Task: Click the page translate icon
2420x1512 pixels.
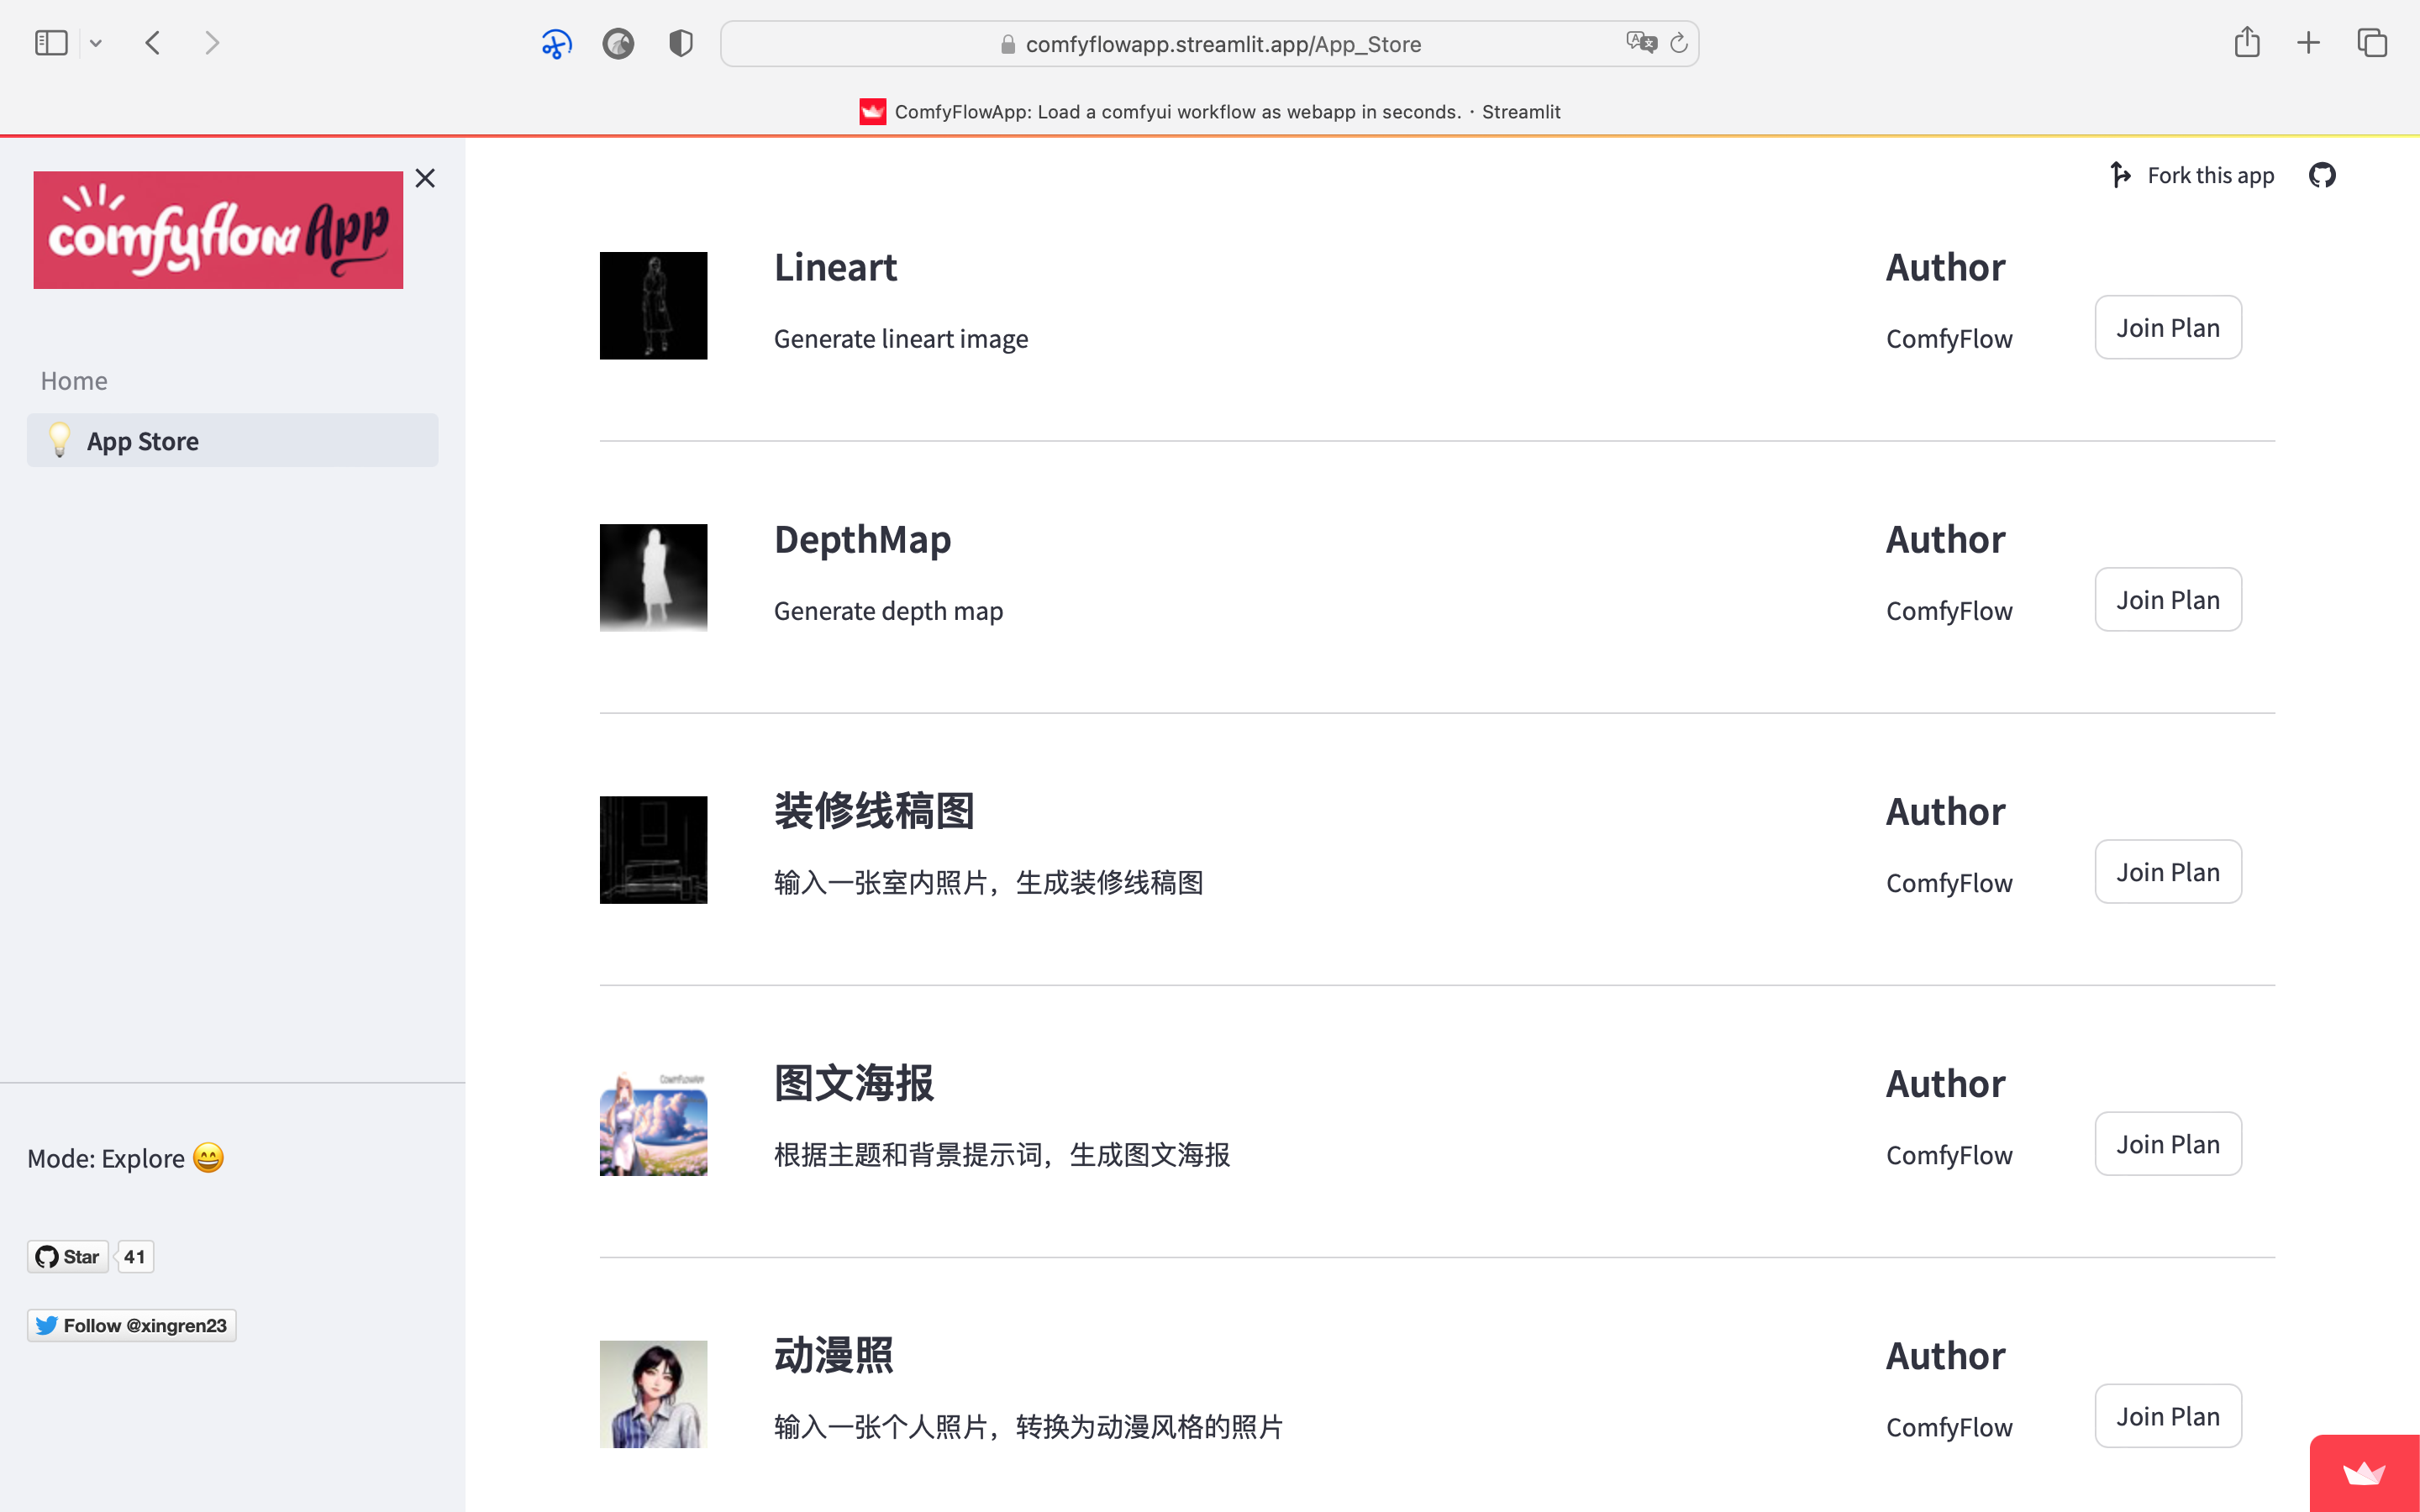Action: (1640, 43)
